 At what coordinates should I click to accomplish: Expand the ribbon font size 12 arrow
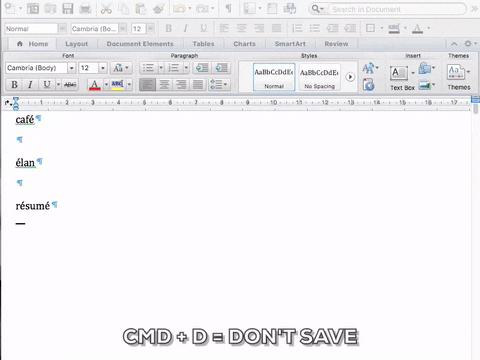click(x=103, y=68)
